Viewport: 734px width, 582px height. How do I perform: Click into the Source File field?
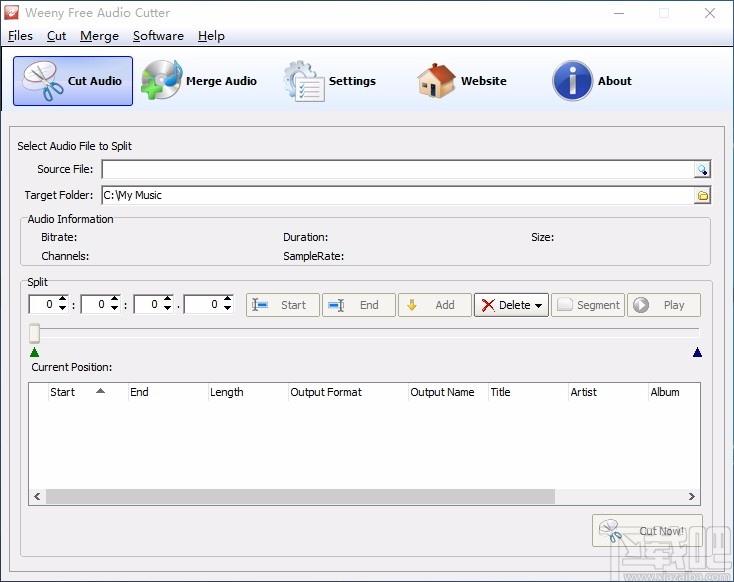398,169
